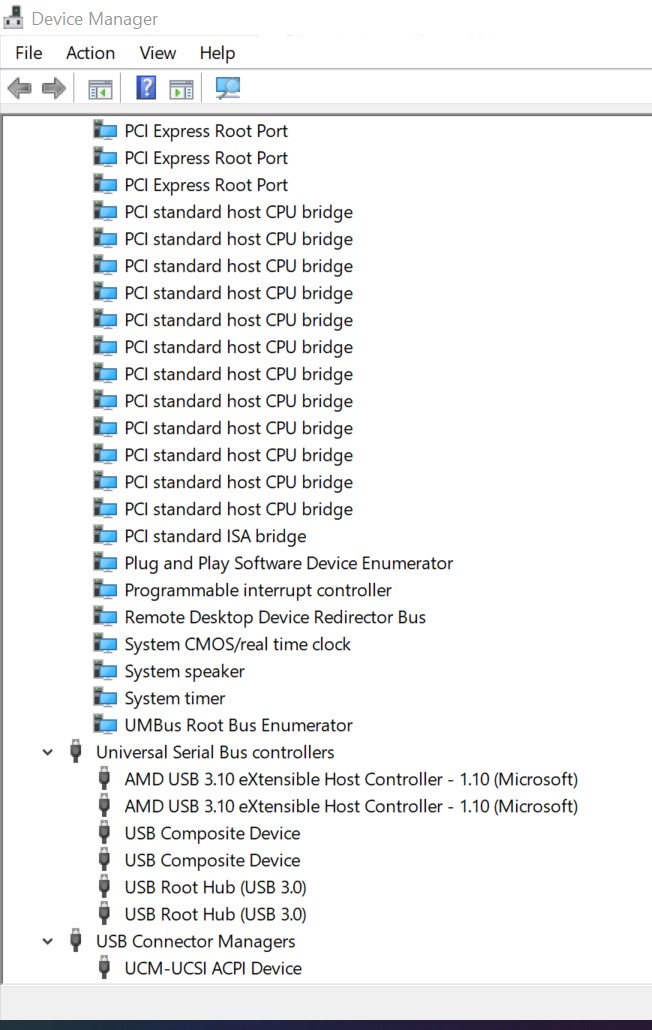The image size is (652, 1030).
Task: Open the Action menu
Action: pos(91,53)
